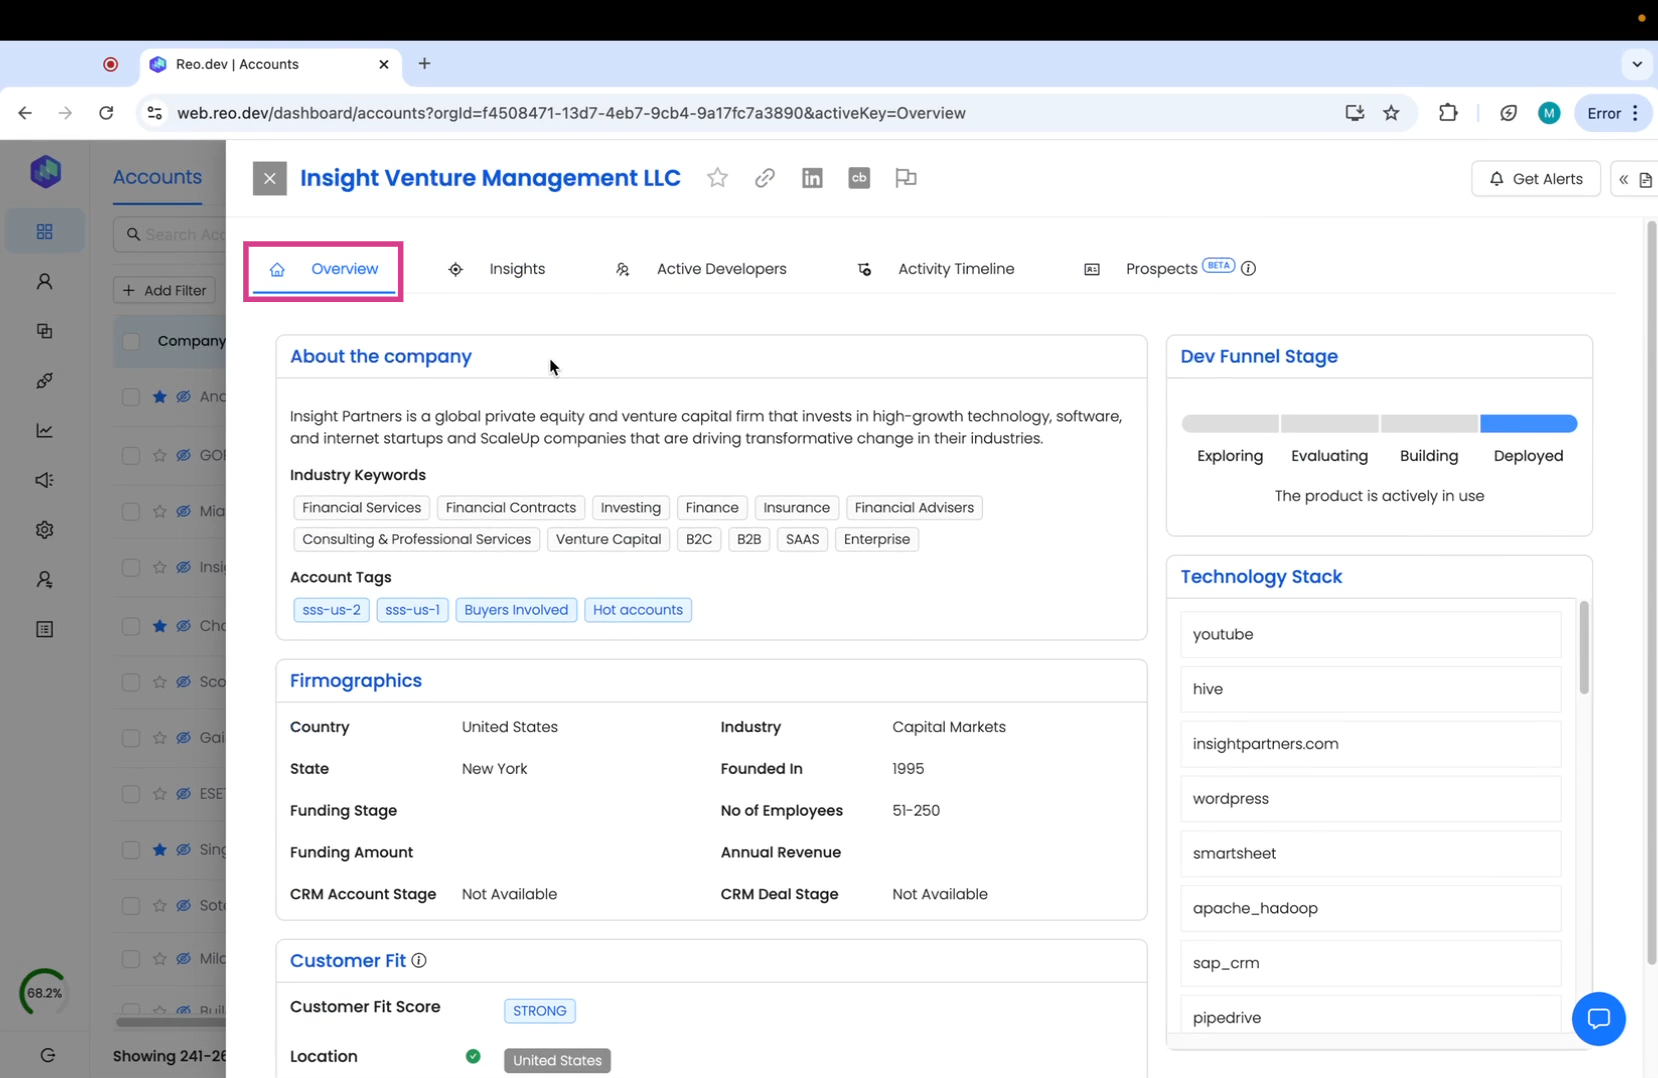Close the account detail panel

coord(270,179)
